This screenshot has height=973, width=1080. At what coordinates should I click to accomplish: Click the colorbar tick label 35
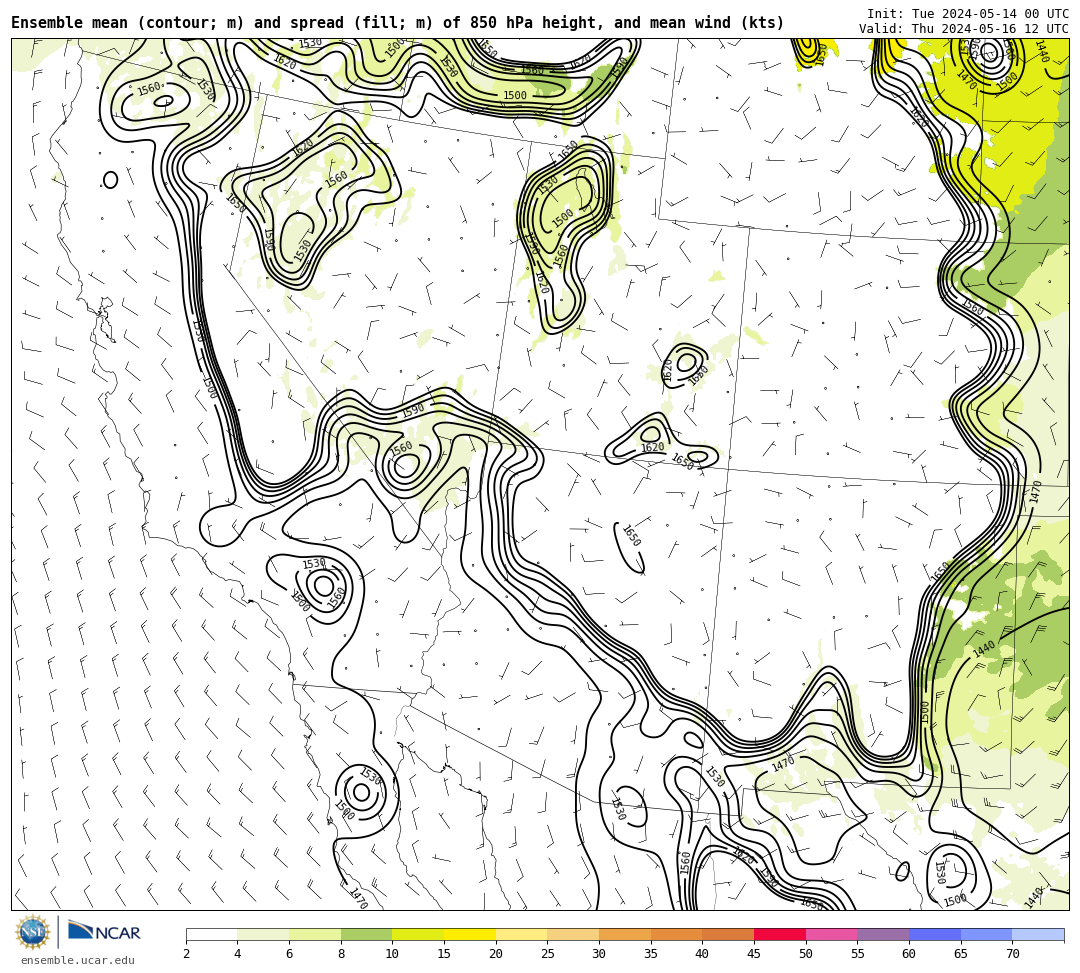[651, 954]
